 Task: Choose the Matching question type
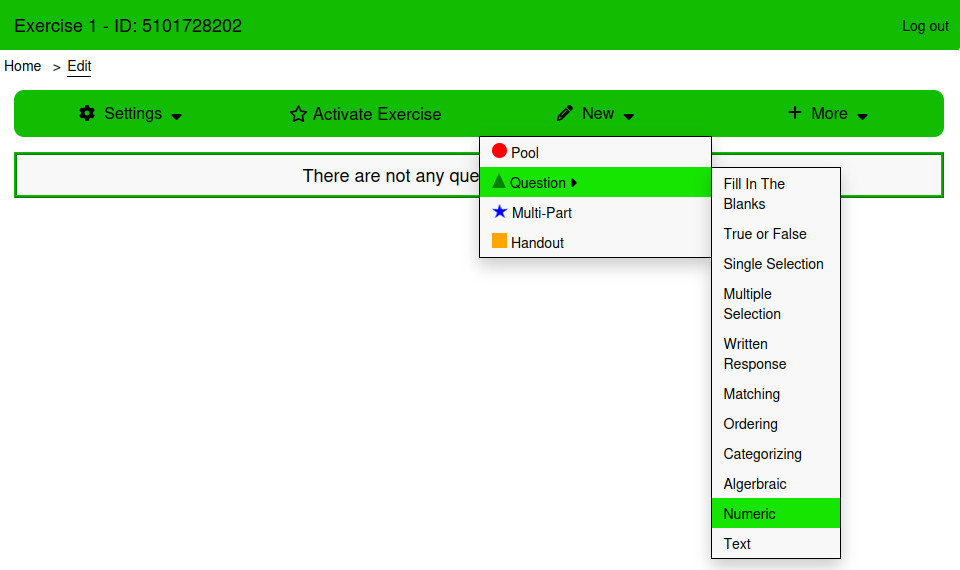coord(751,394)
